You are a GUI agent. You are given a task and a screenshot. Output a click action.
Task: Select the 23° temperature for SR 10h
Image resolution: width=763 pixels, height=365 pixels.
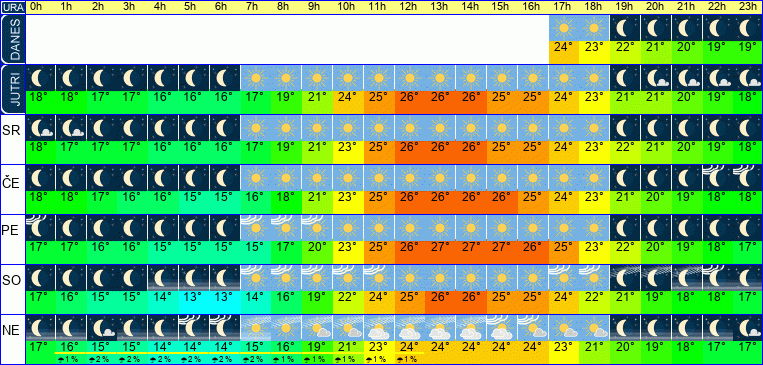pyautogui.click(x=348, y=147)
